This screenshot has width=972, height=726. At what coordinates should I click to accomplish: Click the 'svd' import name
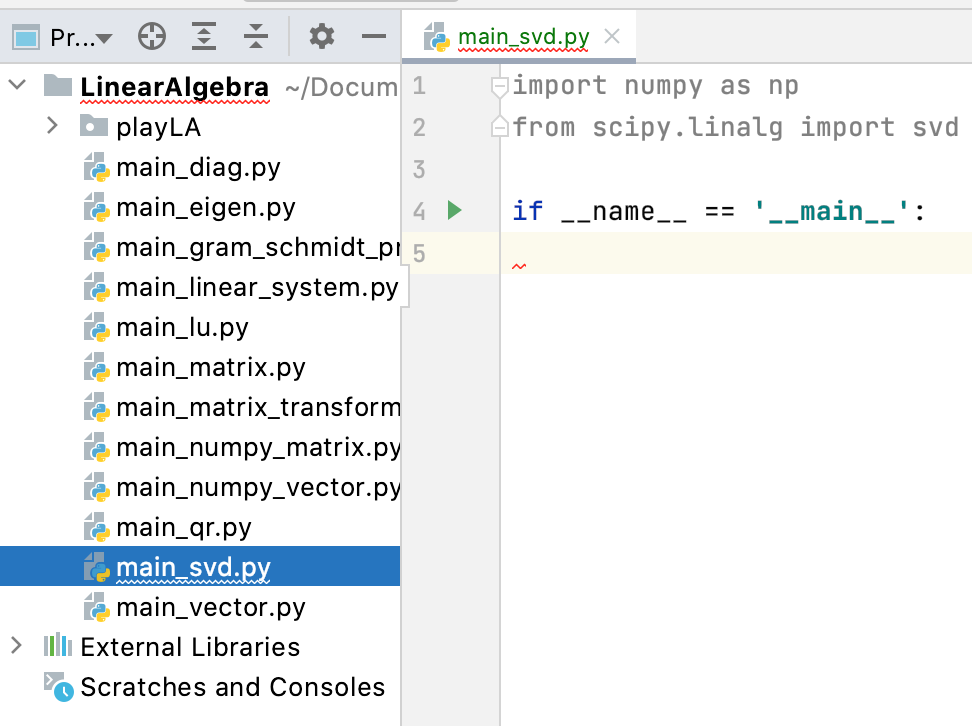(935, 127)
